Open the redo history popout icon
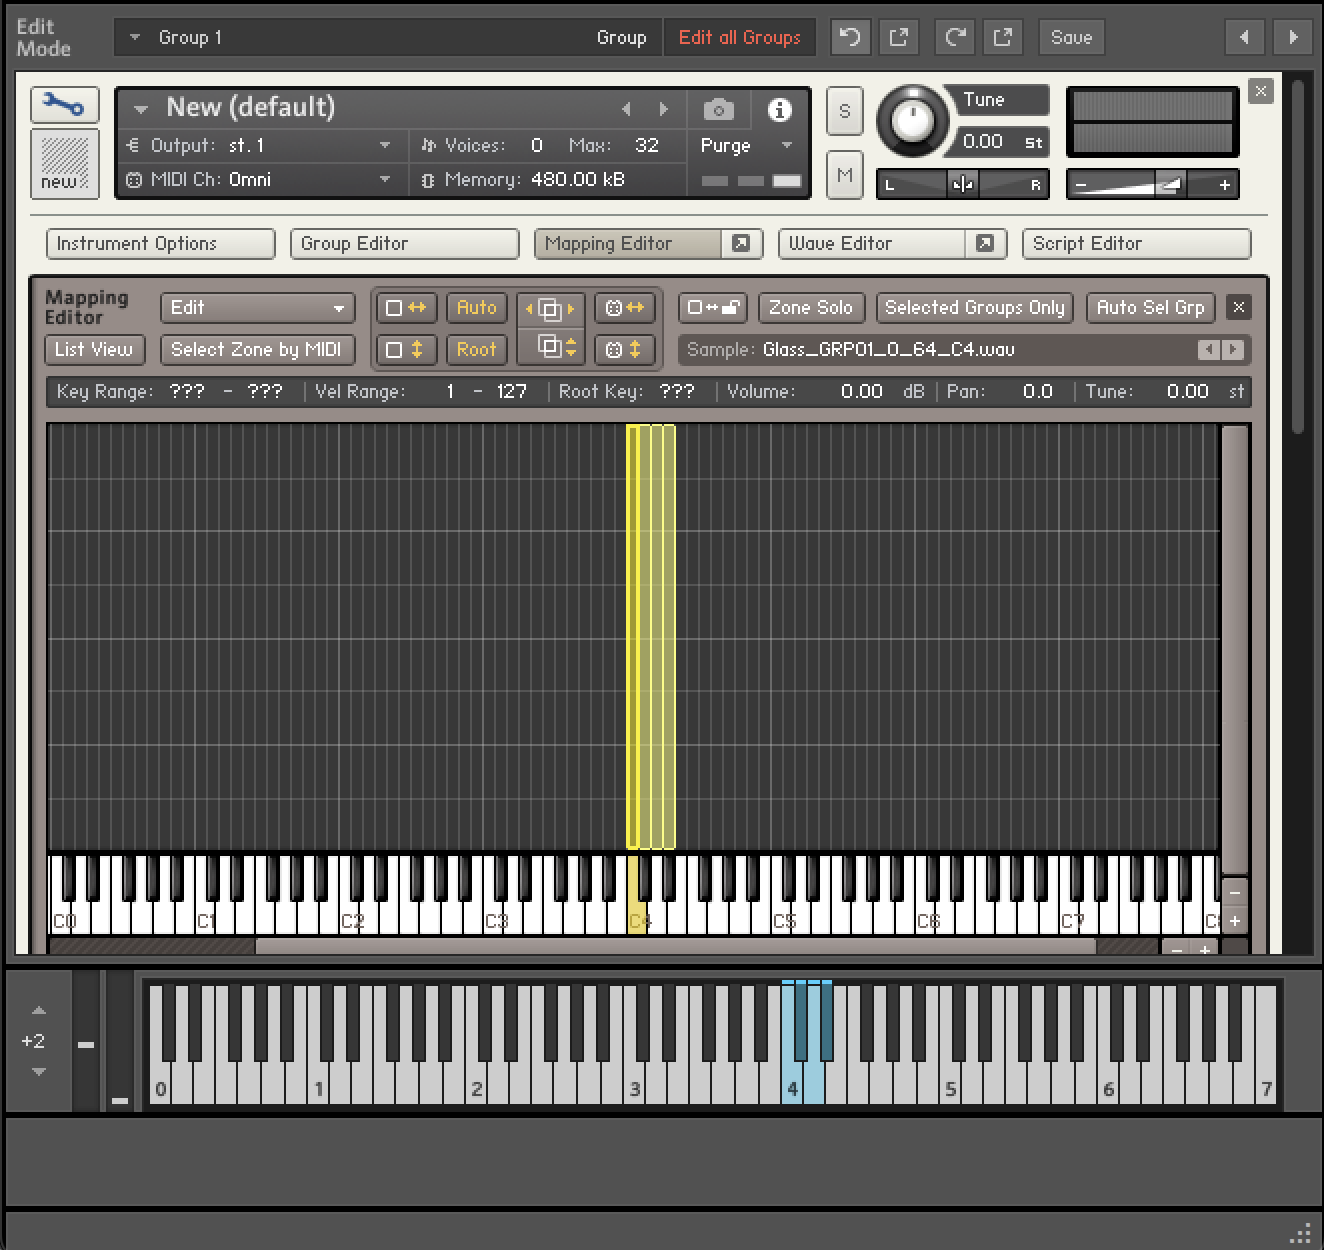The width and height of the screenshot is (1324, 1250). 1002,37
